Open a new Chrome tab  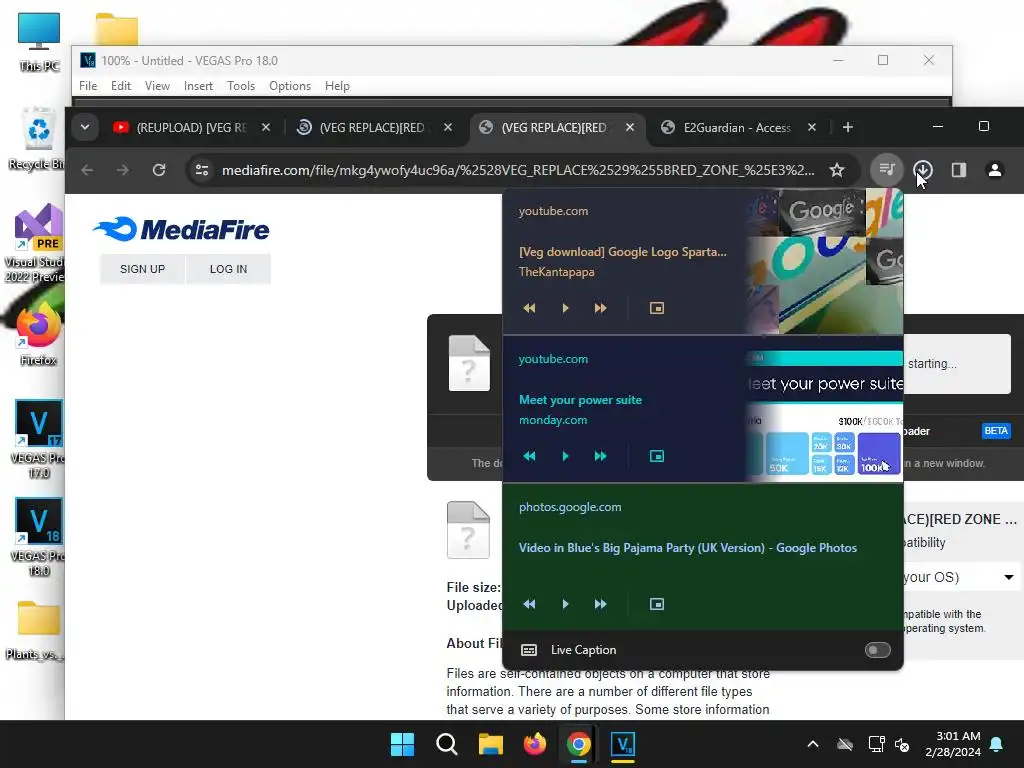(848, 127)
